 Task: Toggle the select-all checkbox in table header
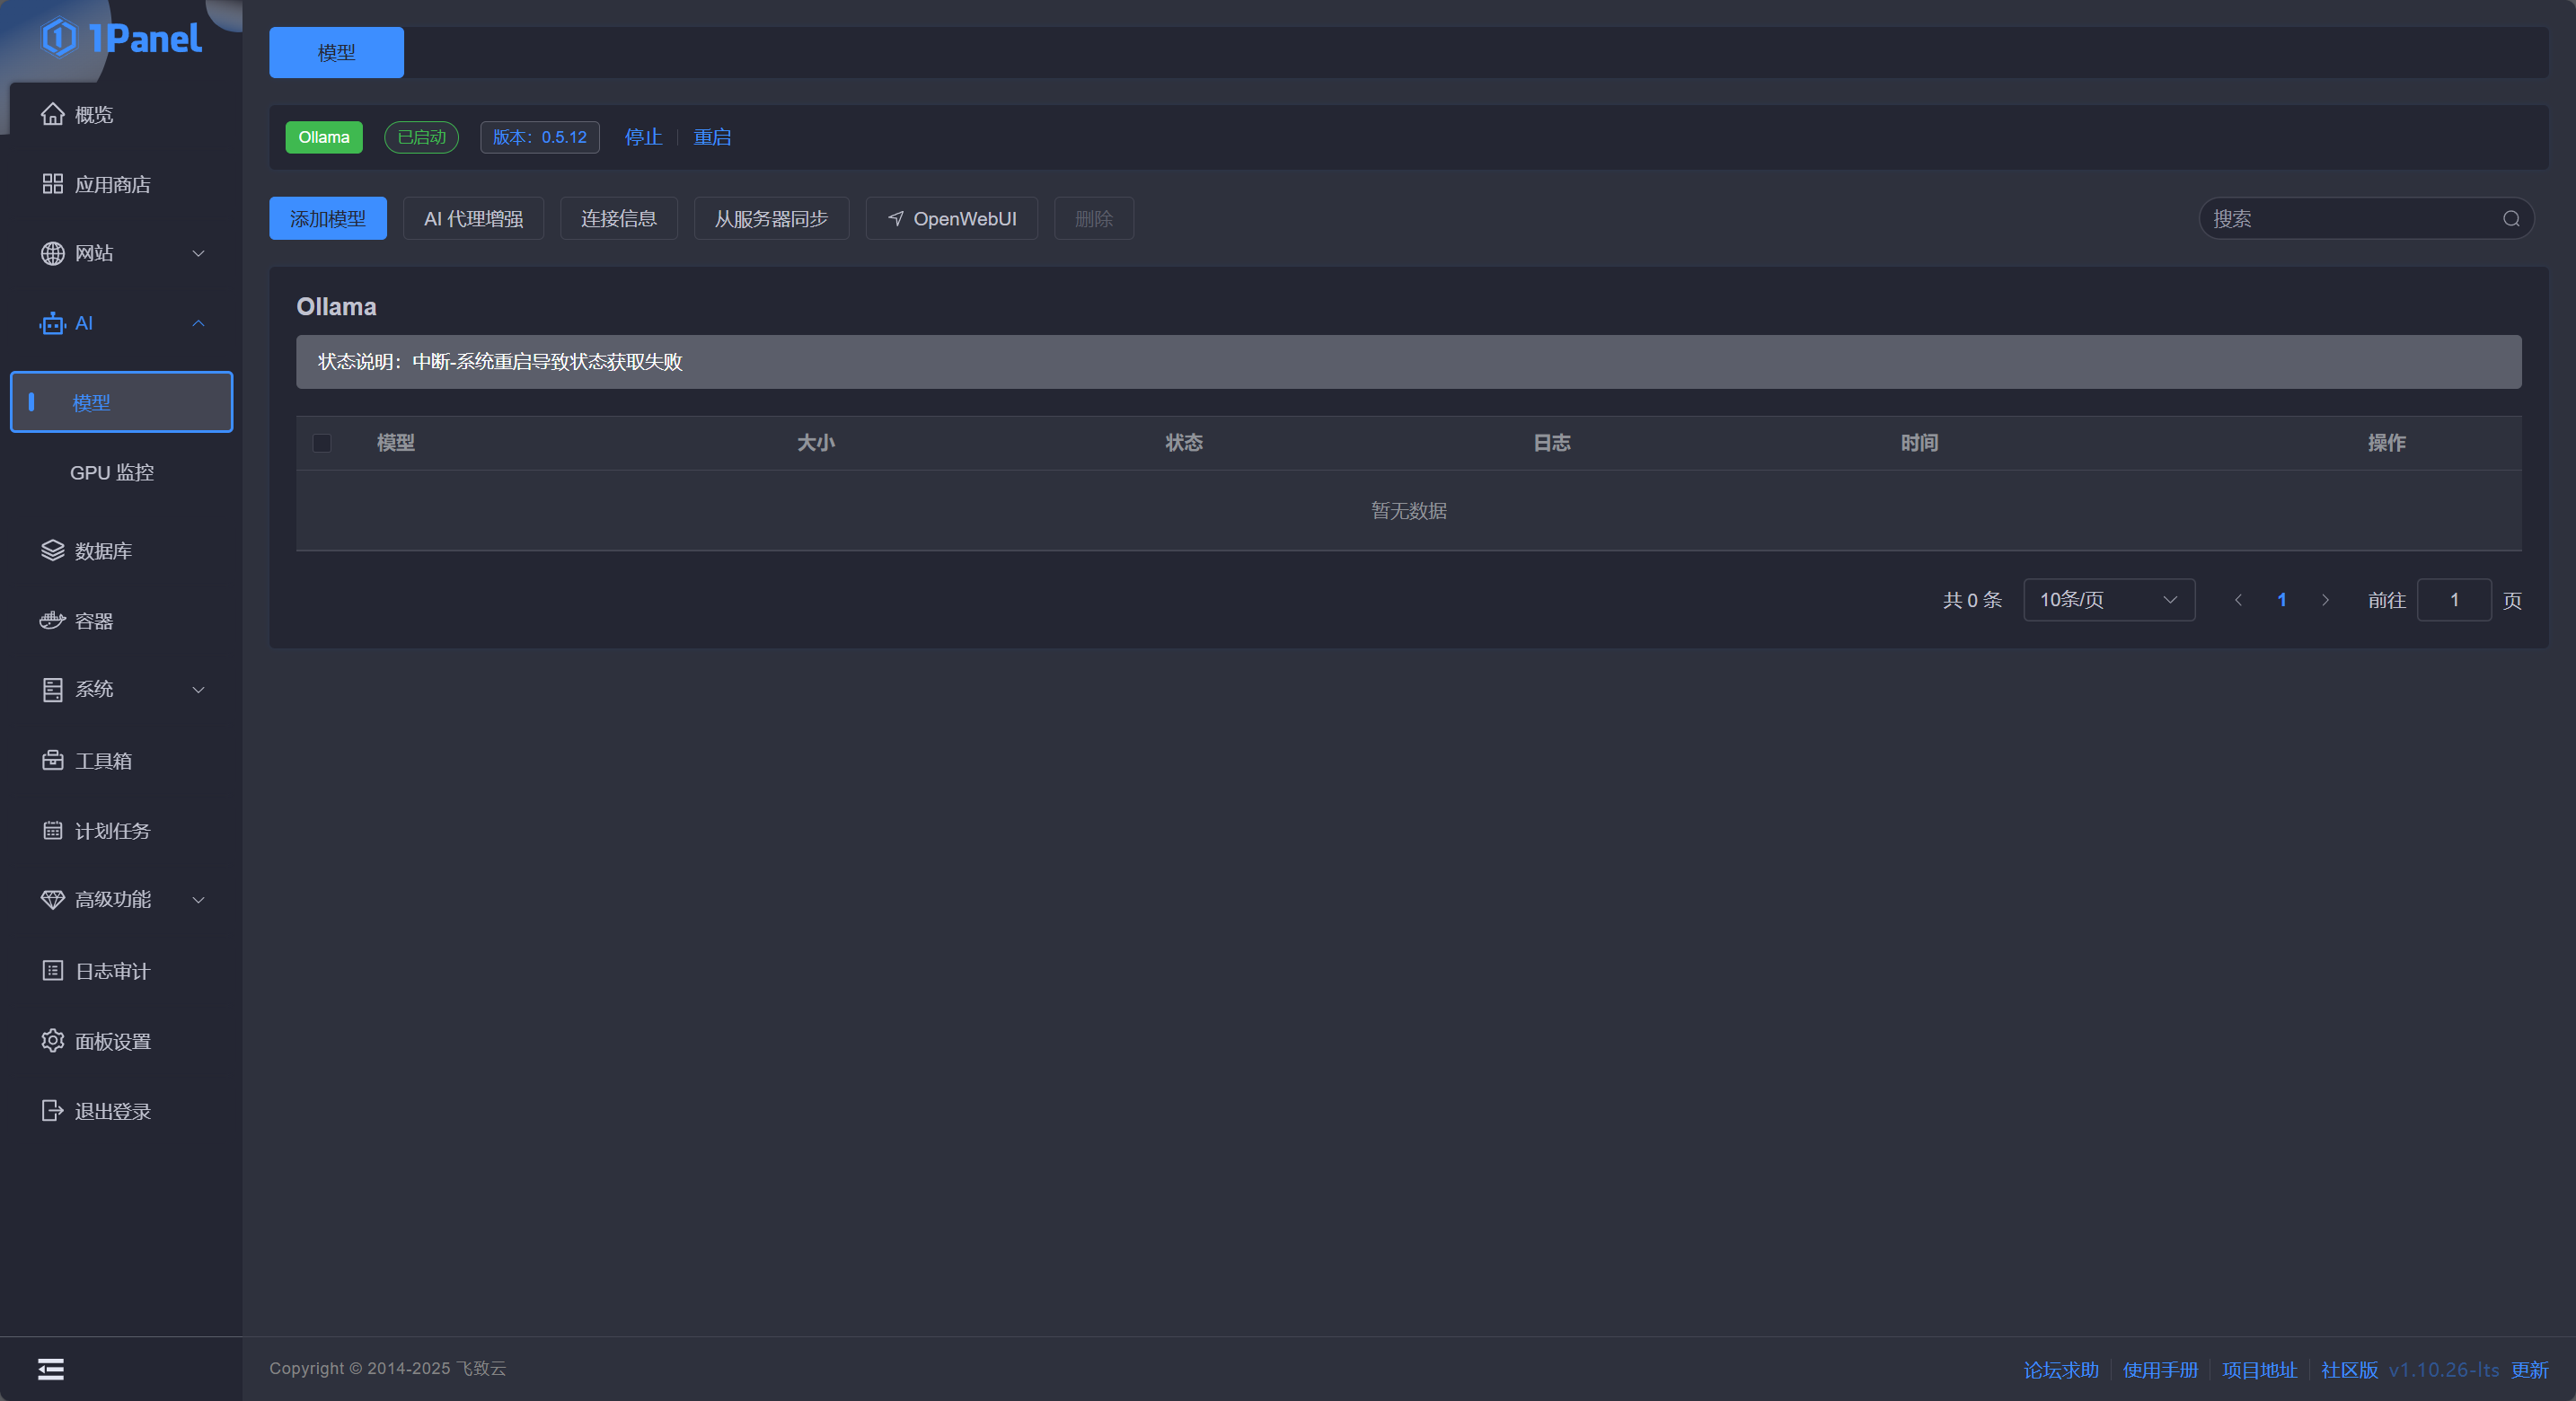coord(322,443)
